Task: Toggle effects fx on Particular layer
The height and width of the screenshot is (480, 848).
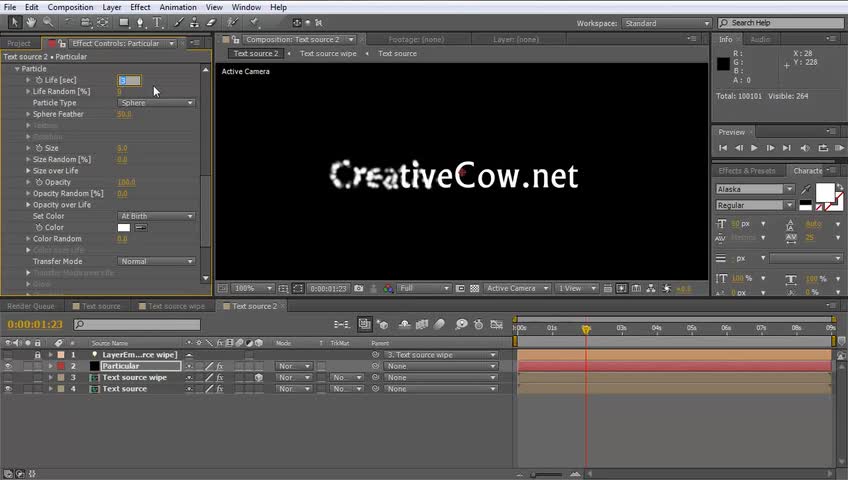Action: 220,366
